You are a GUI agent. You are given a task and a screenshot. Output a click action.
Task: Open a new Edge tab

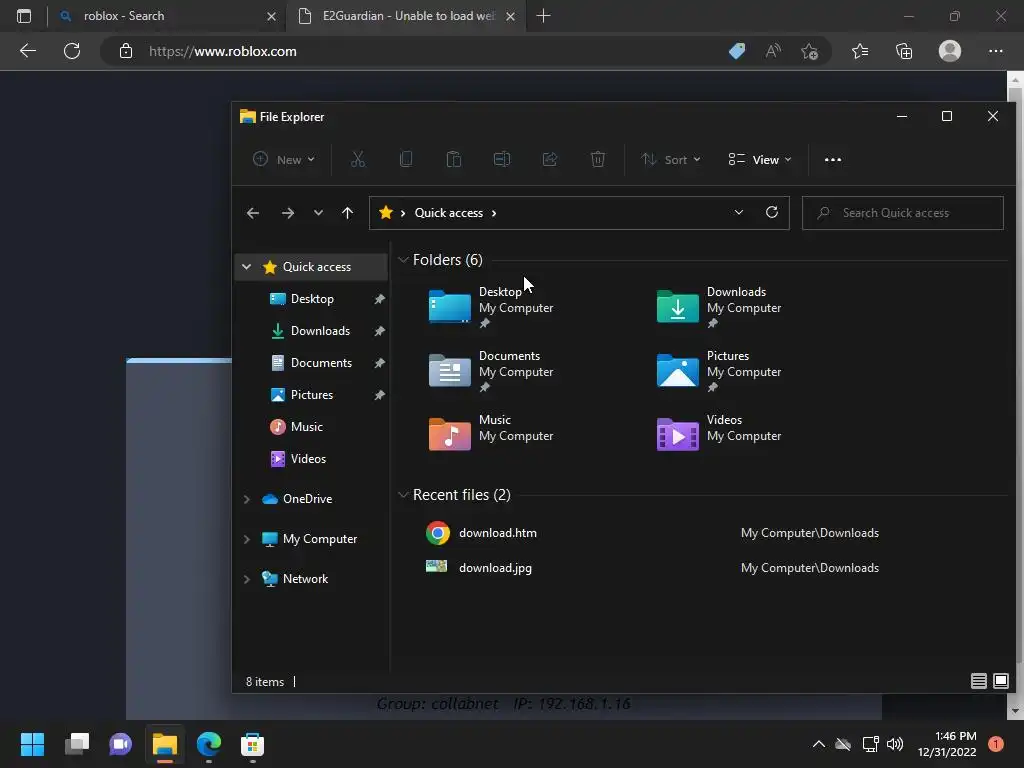(x=543, y=16)
